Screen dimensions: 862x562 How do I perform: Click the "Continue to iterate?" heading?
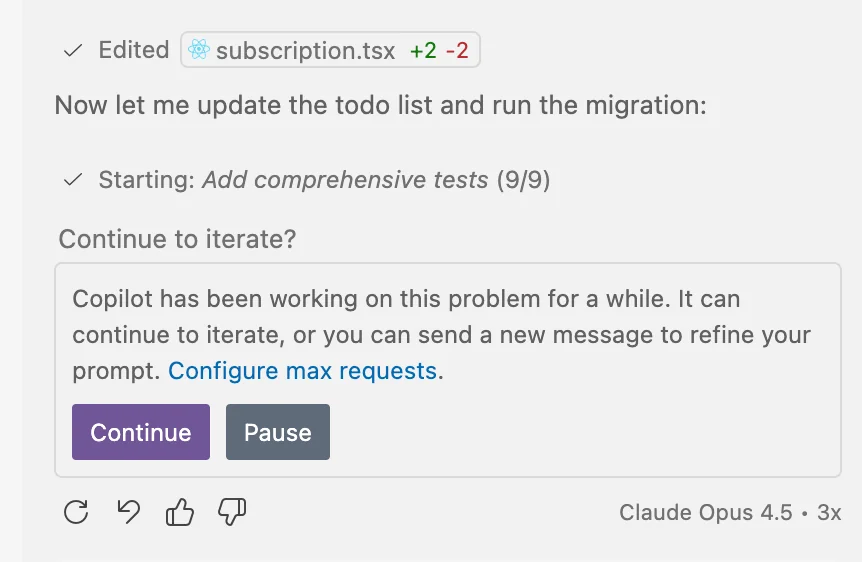click(x=177, y=239)
